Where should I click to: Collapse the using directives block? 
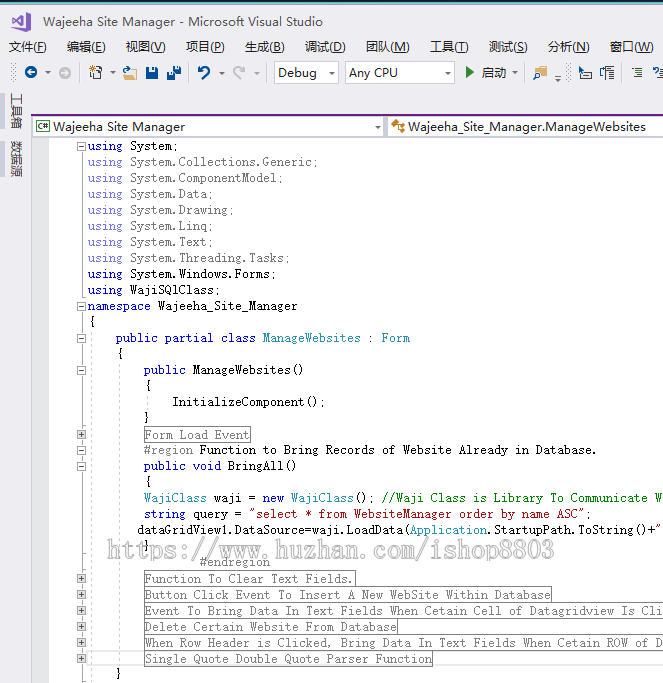(81, 147)
